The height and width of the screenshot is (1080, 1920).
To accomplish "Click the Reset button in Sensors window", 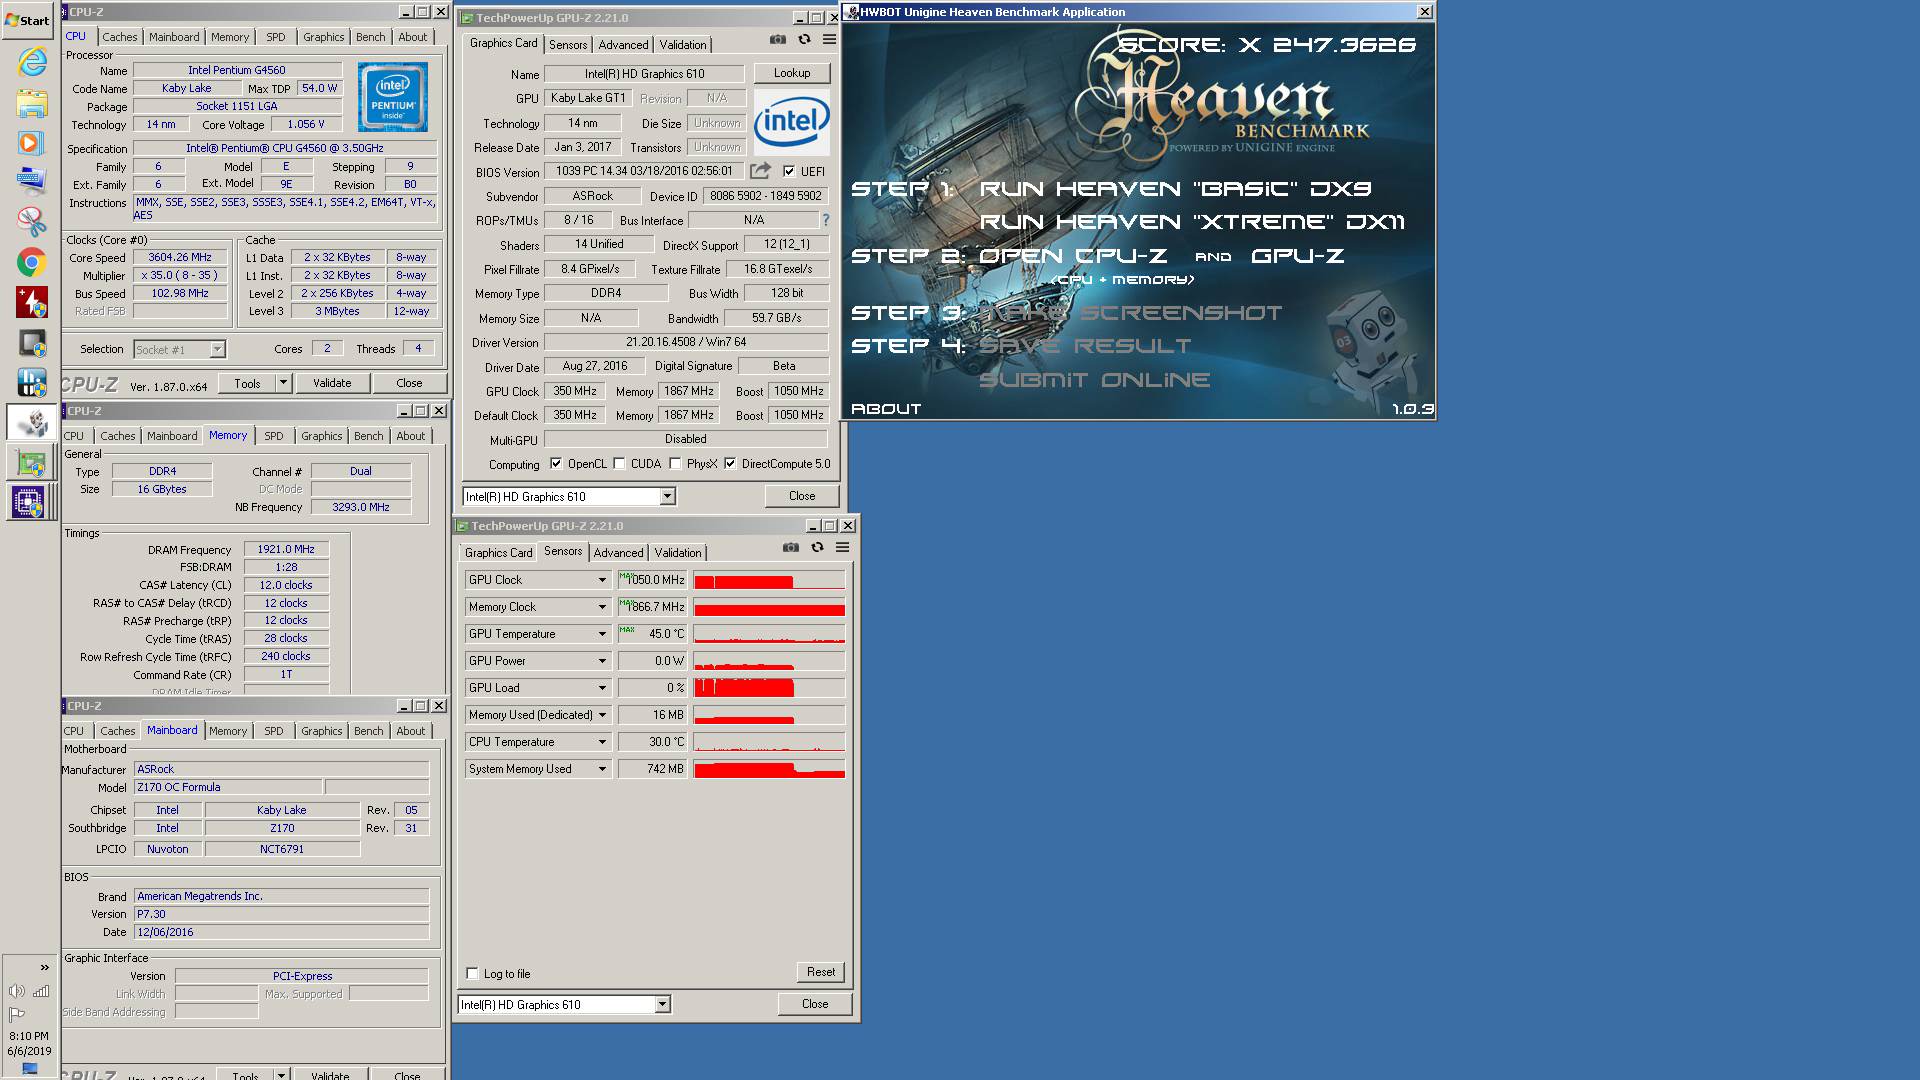I will click(821, 972).
